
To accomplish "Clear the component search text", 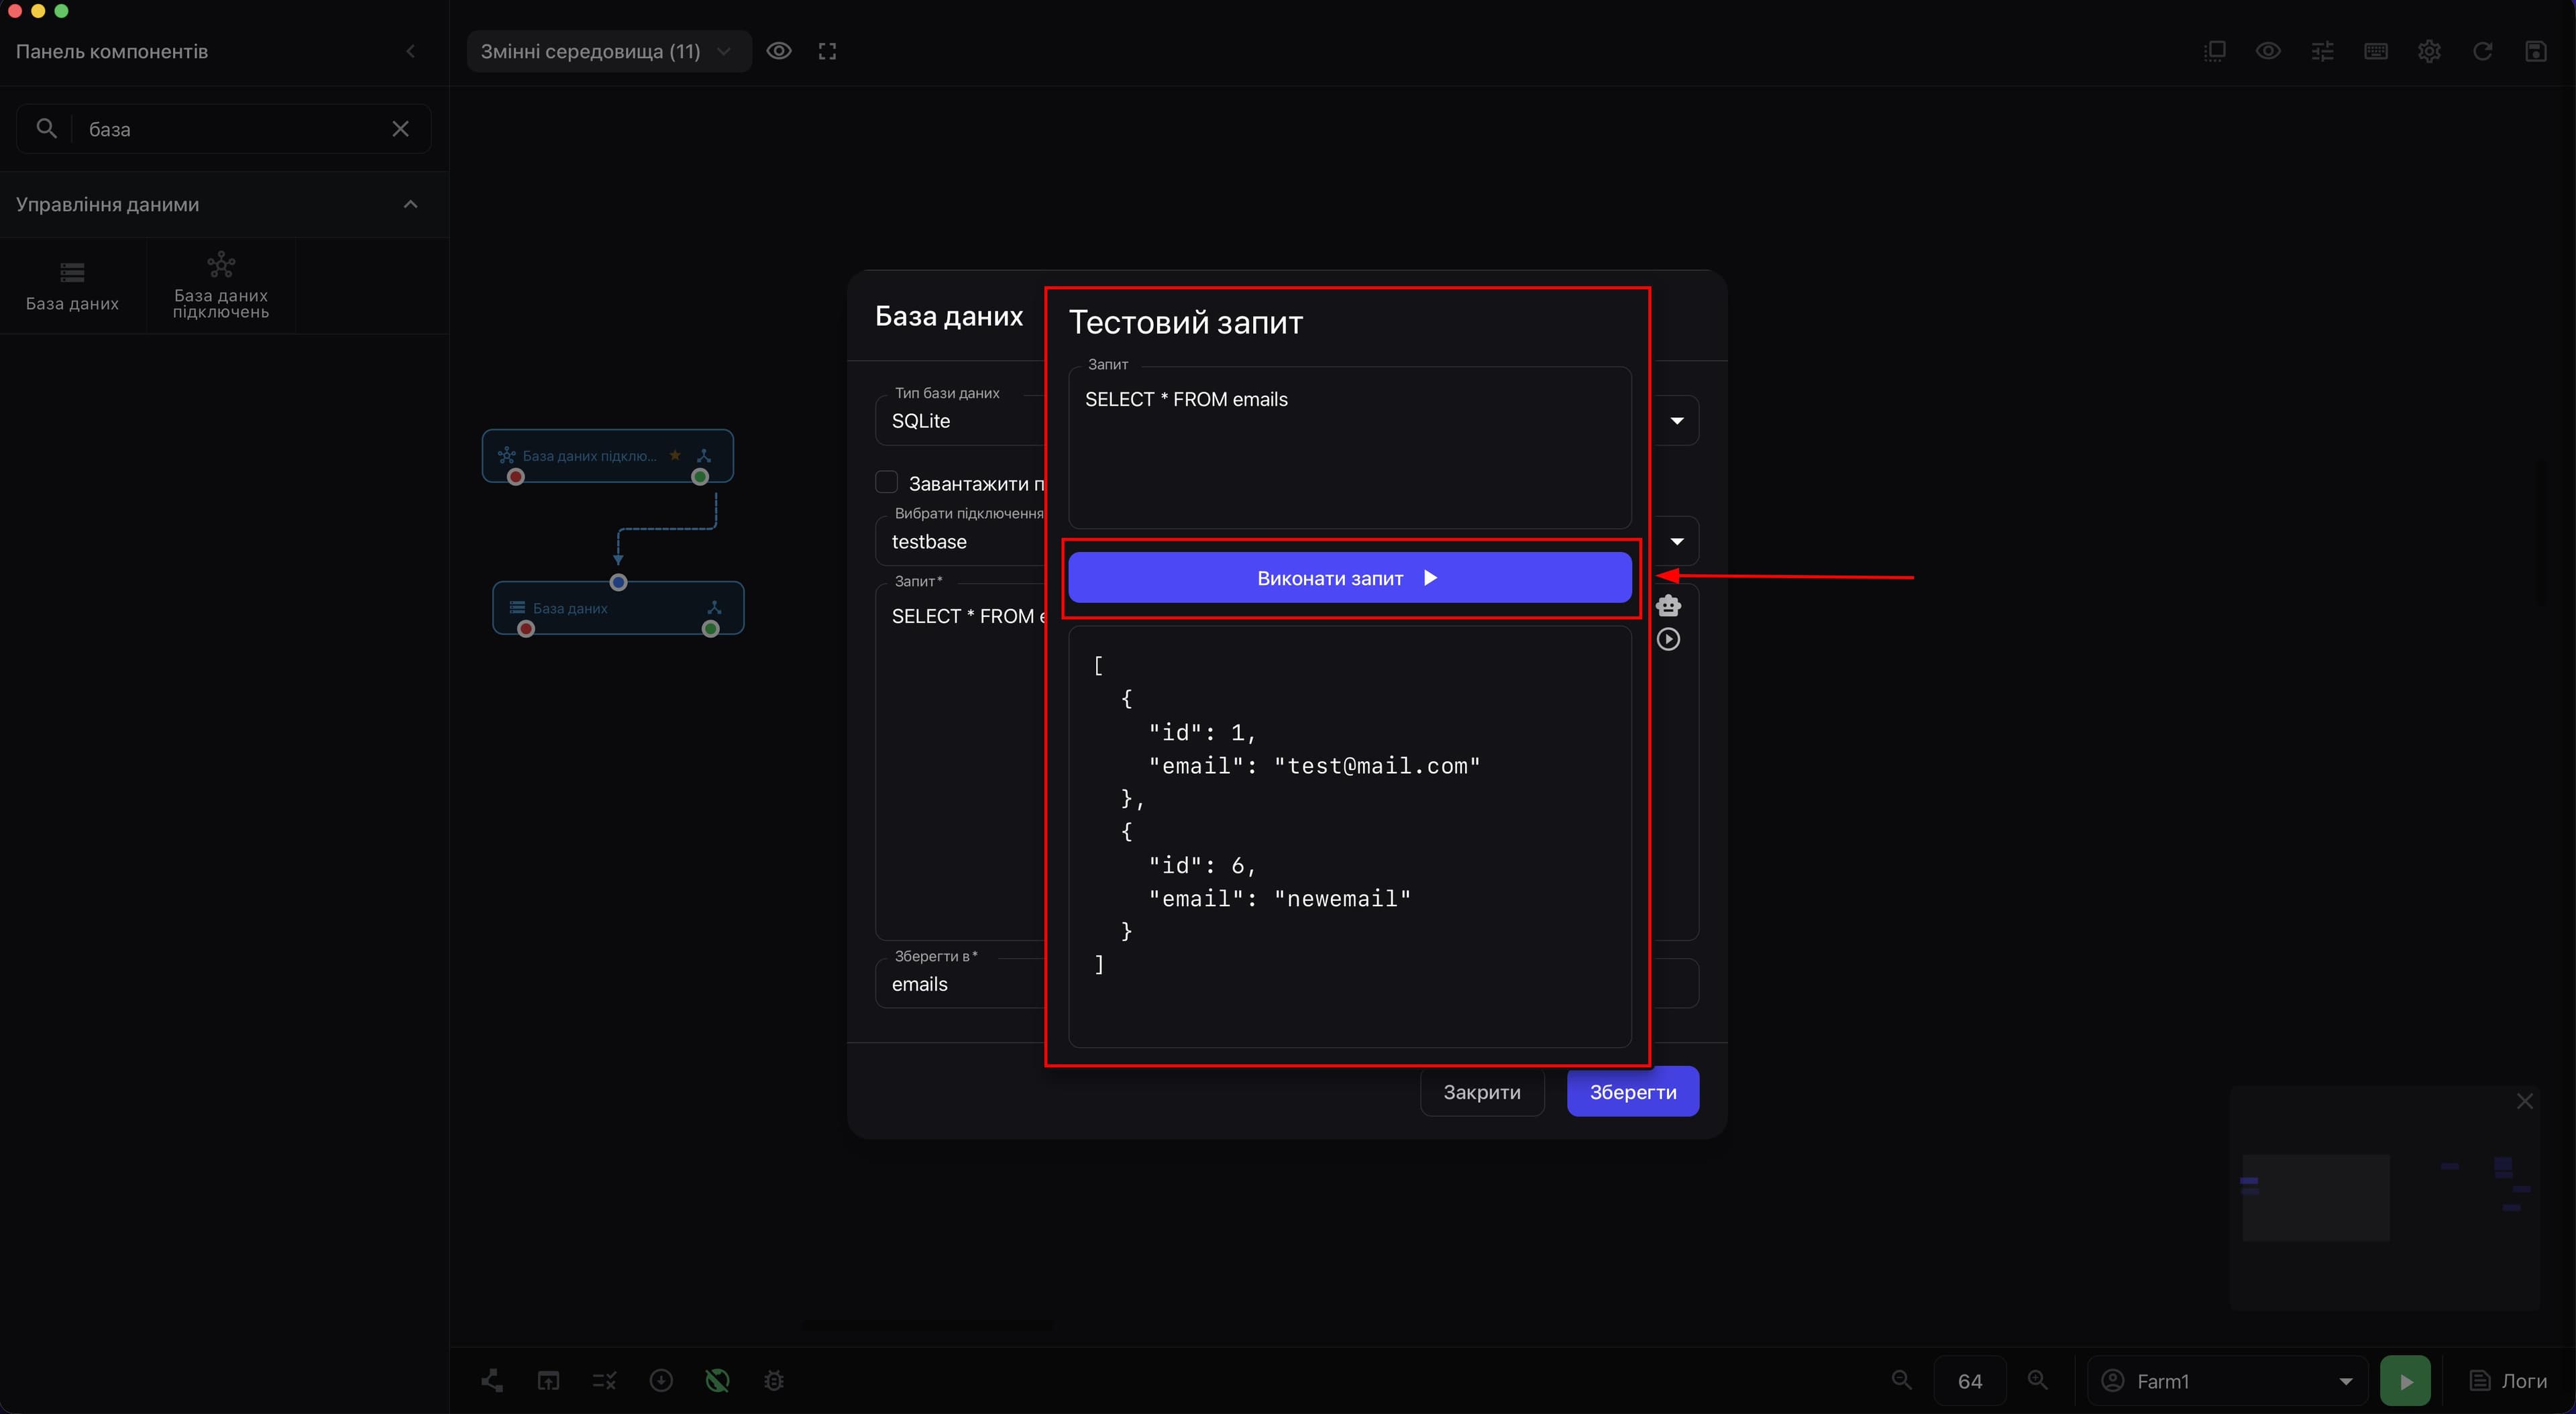I will coord(400,129).
